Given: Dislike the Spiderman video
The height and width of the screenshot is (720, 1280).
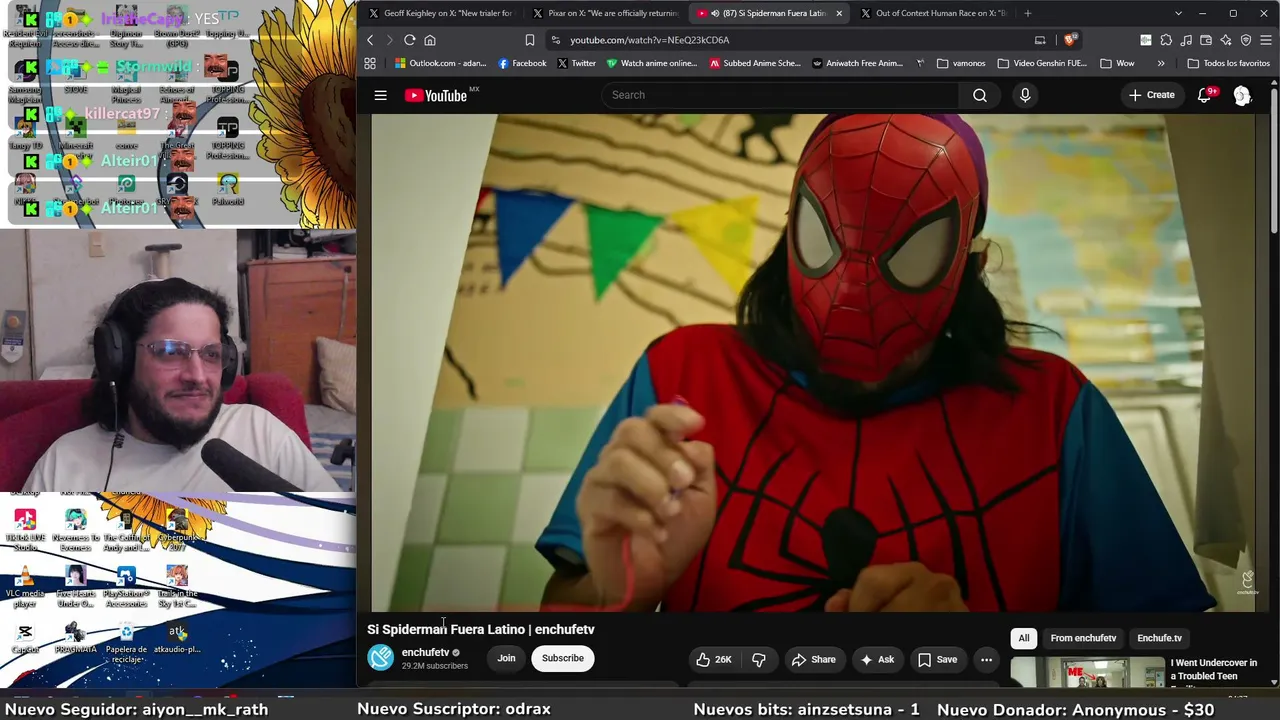Looking at the screenshot, I should point(759,659).
